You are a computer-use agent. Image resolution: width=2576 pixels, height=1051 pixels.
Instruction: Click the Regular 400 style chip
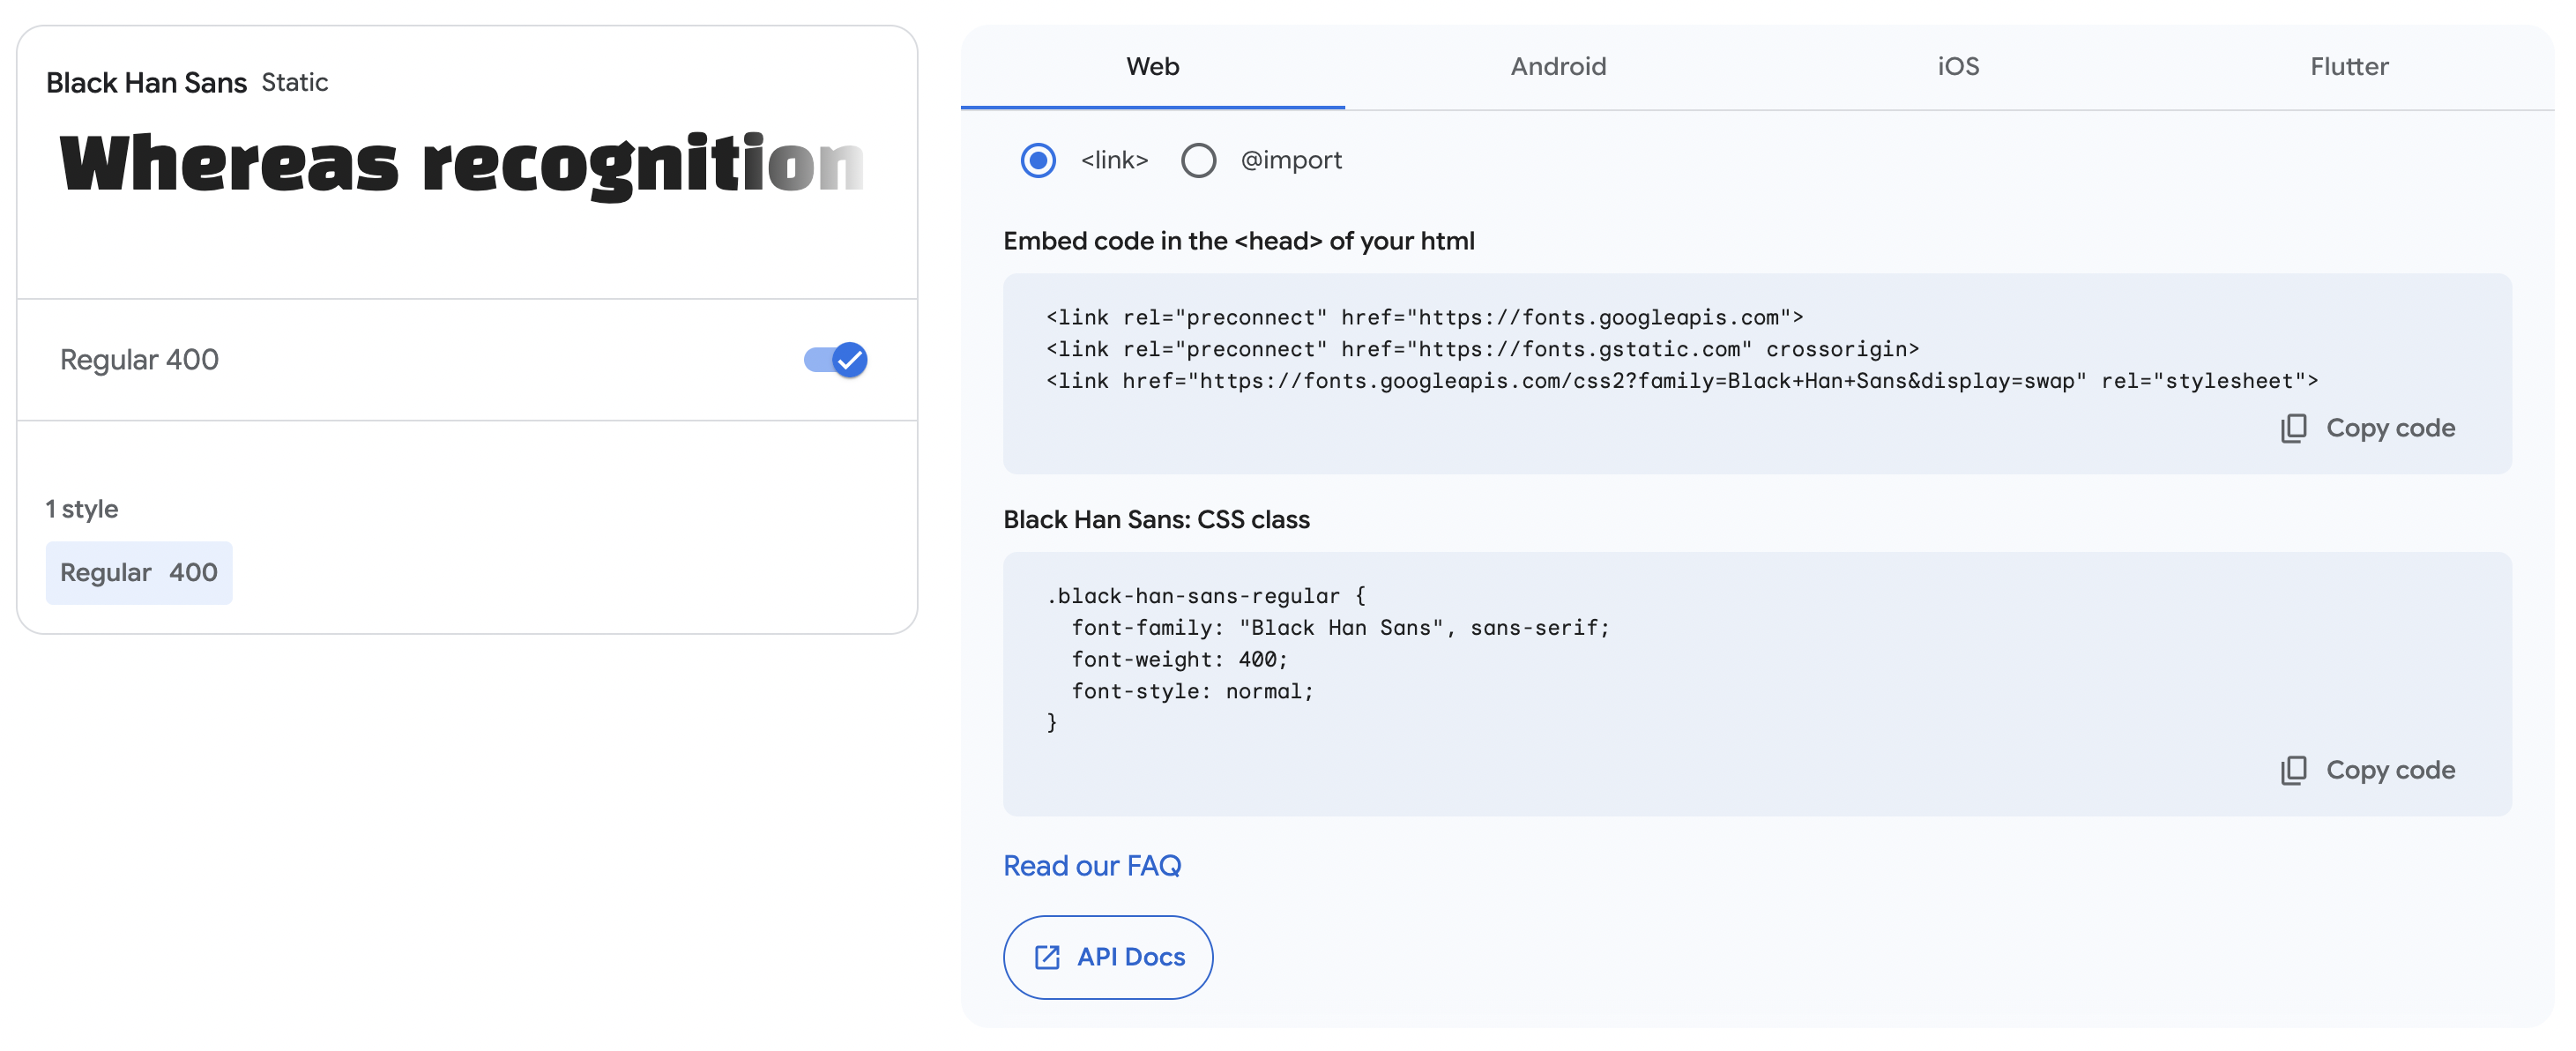tap(139, 573)
